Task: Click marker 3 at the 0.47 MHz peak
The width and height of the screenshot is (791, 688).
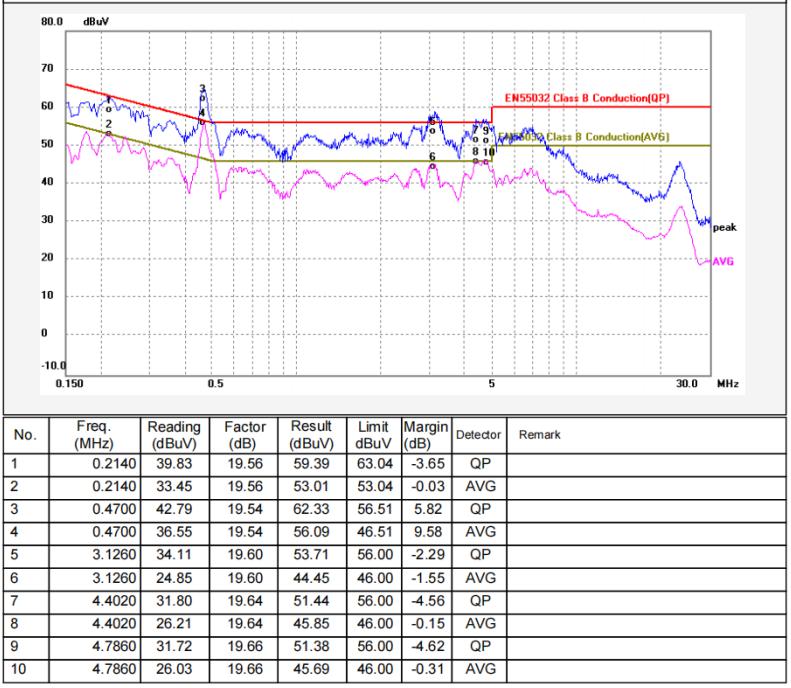Action: tap(202, 97)
